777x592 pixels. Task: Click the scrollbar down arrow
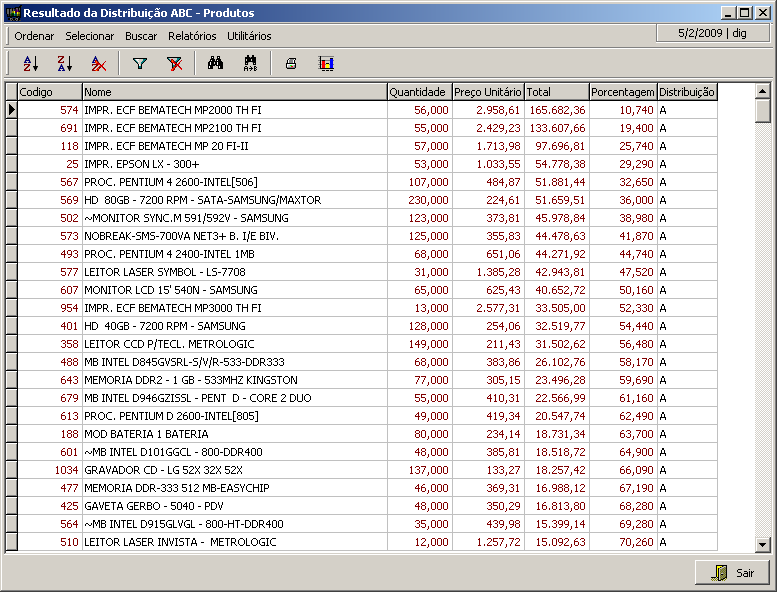[763, 544]
